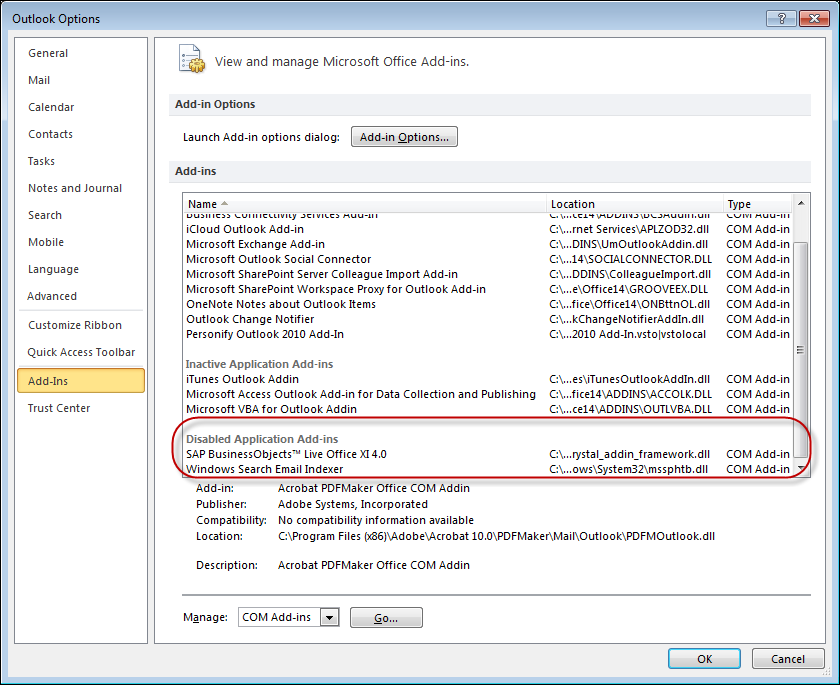The height and width of the screenshot is (685, 840).
Task: Open Advanced options
Action: click(52, 296)
